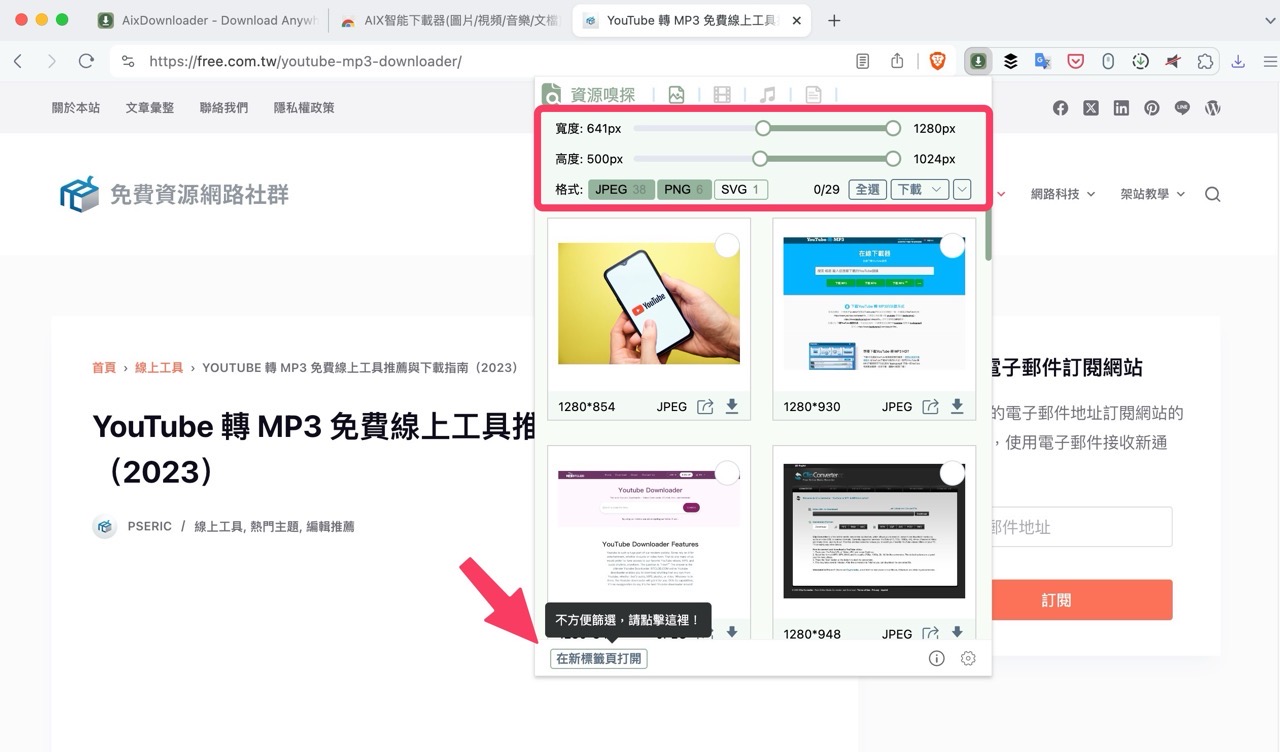Screen dimensions: 1280x752
Task: Select the 1280*948 converter image checkbox
Action: (x=952, y=473)
